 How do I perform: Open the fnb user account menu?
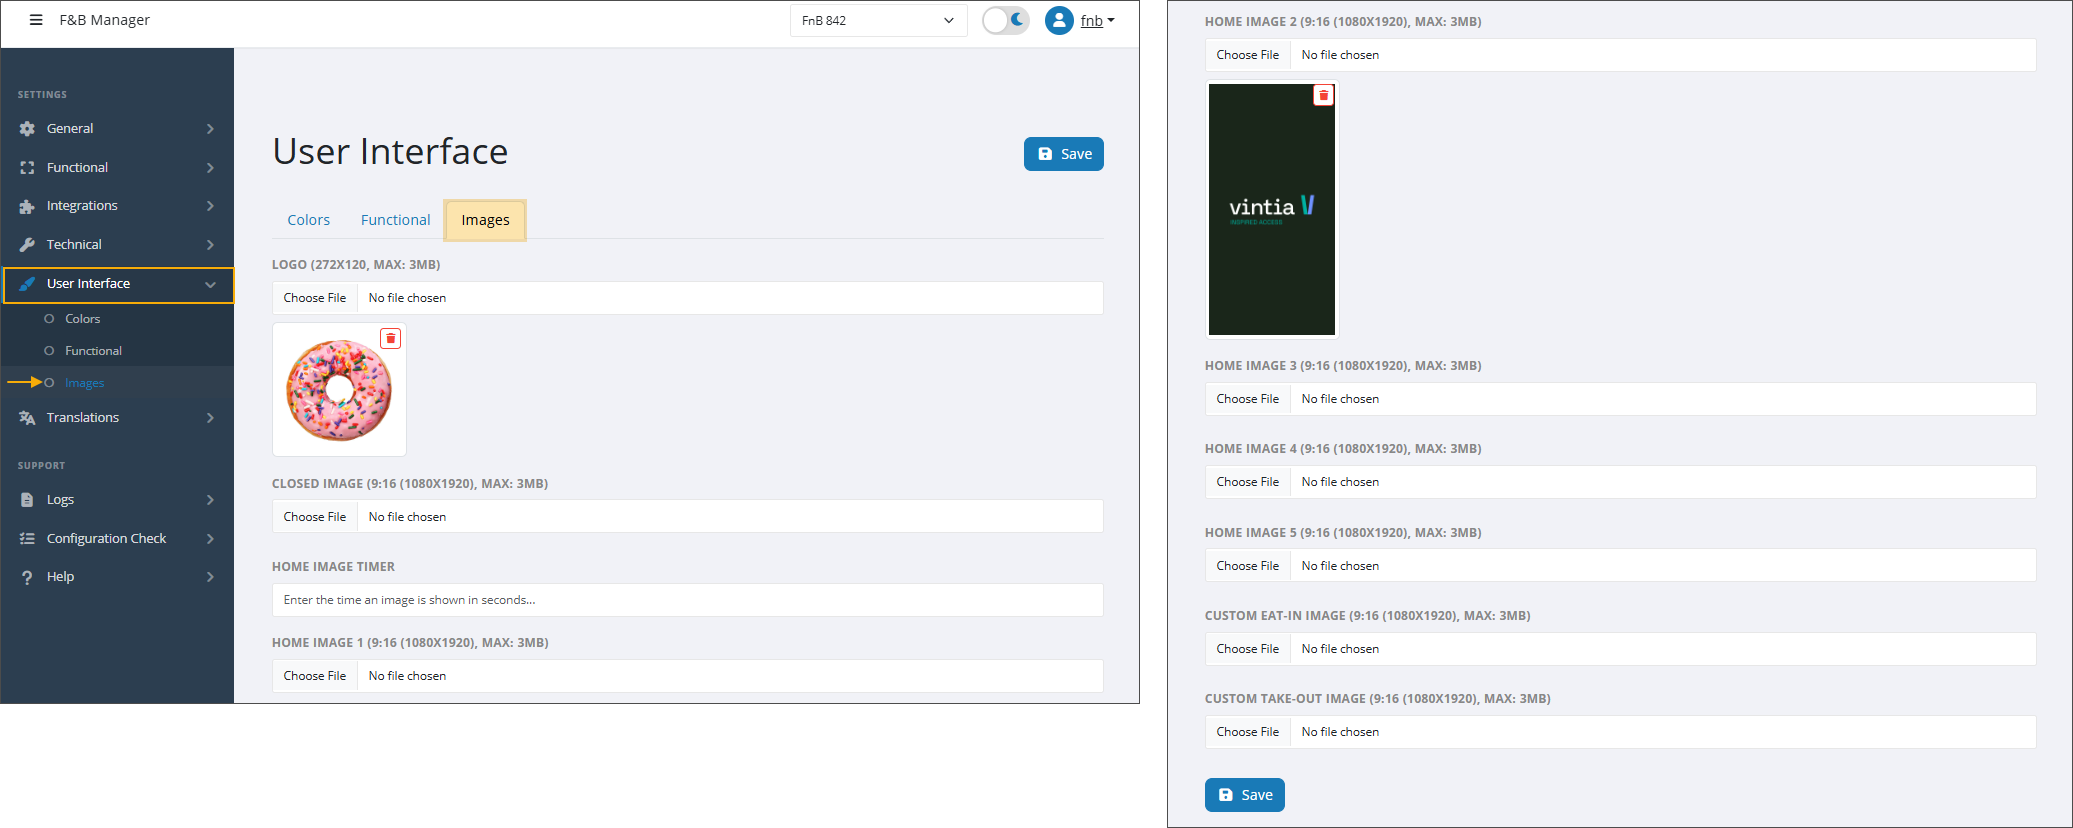pos(1097,21)
